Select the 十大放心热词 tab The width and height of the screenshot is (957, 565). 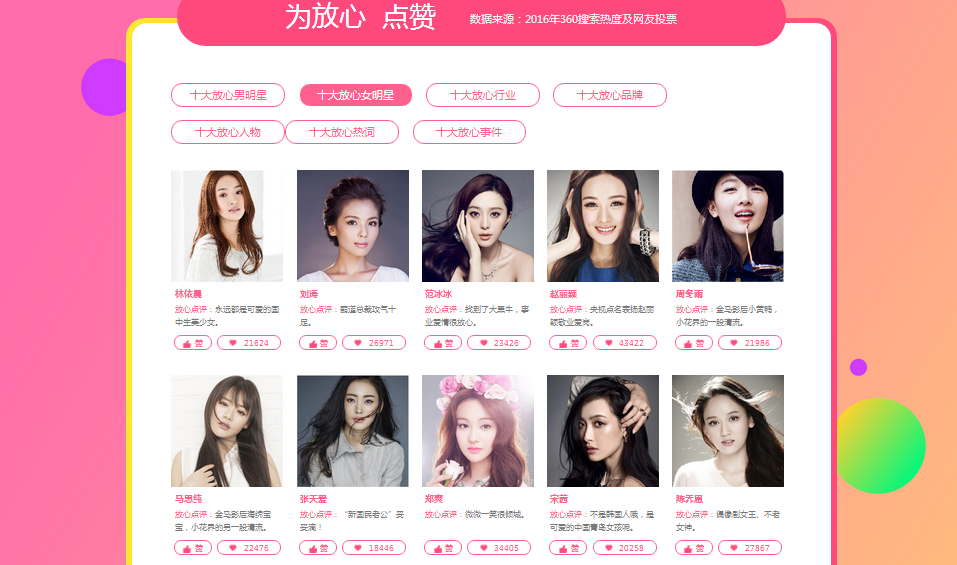342,132
